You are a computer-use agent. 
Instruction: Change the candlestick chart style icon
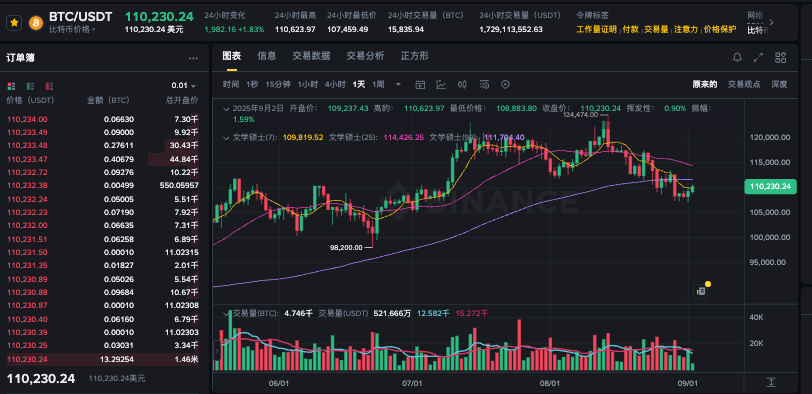coord(463,84)
